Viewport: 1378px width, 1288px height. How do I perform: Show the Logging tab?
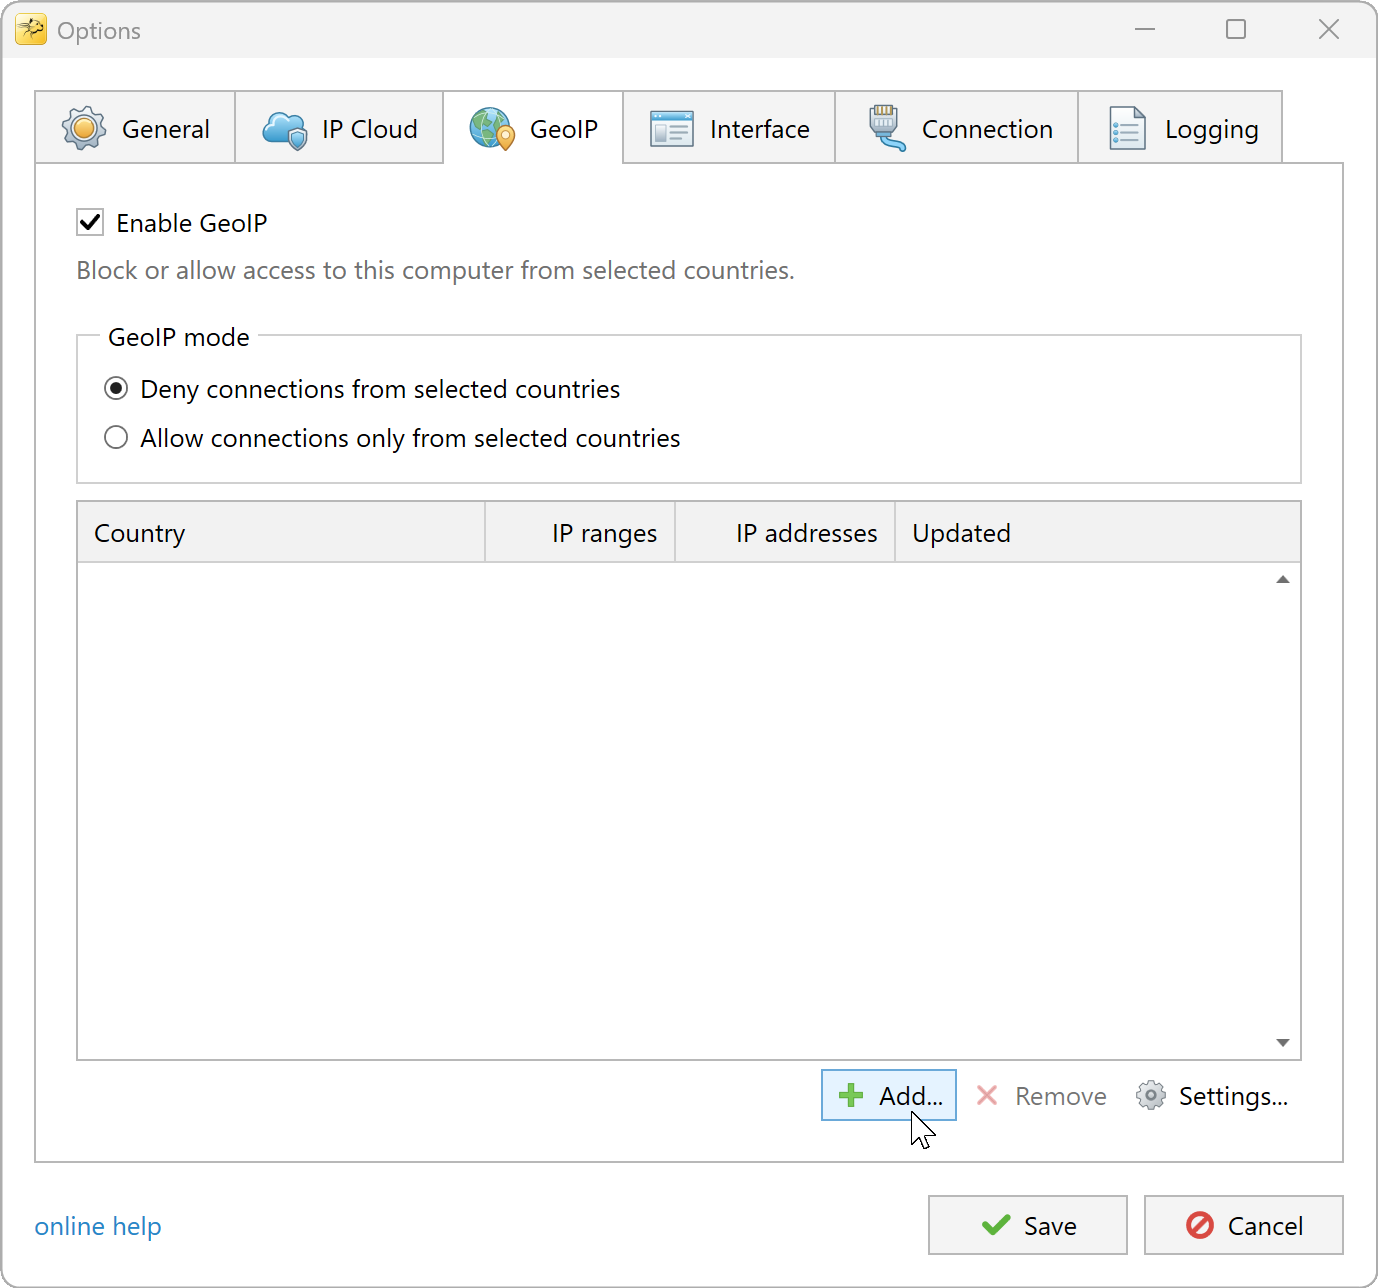(1181, 128)
